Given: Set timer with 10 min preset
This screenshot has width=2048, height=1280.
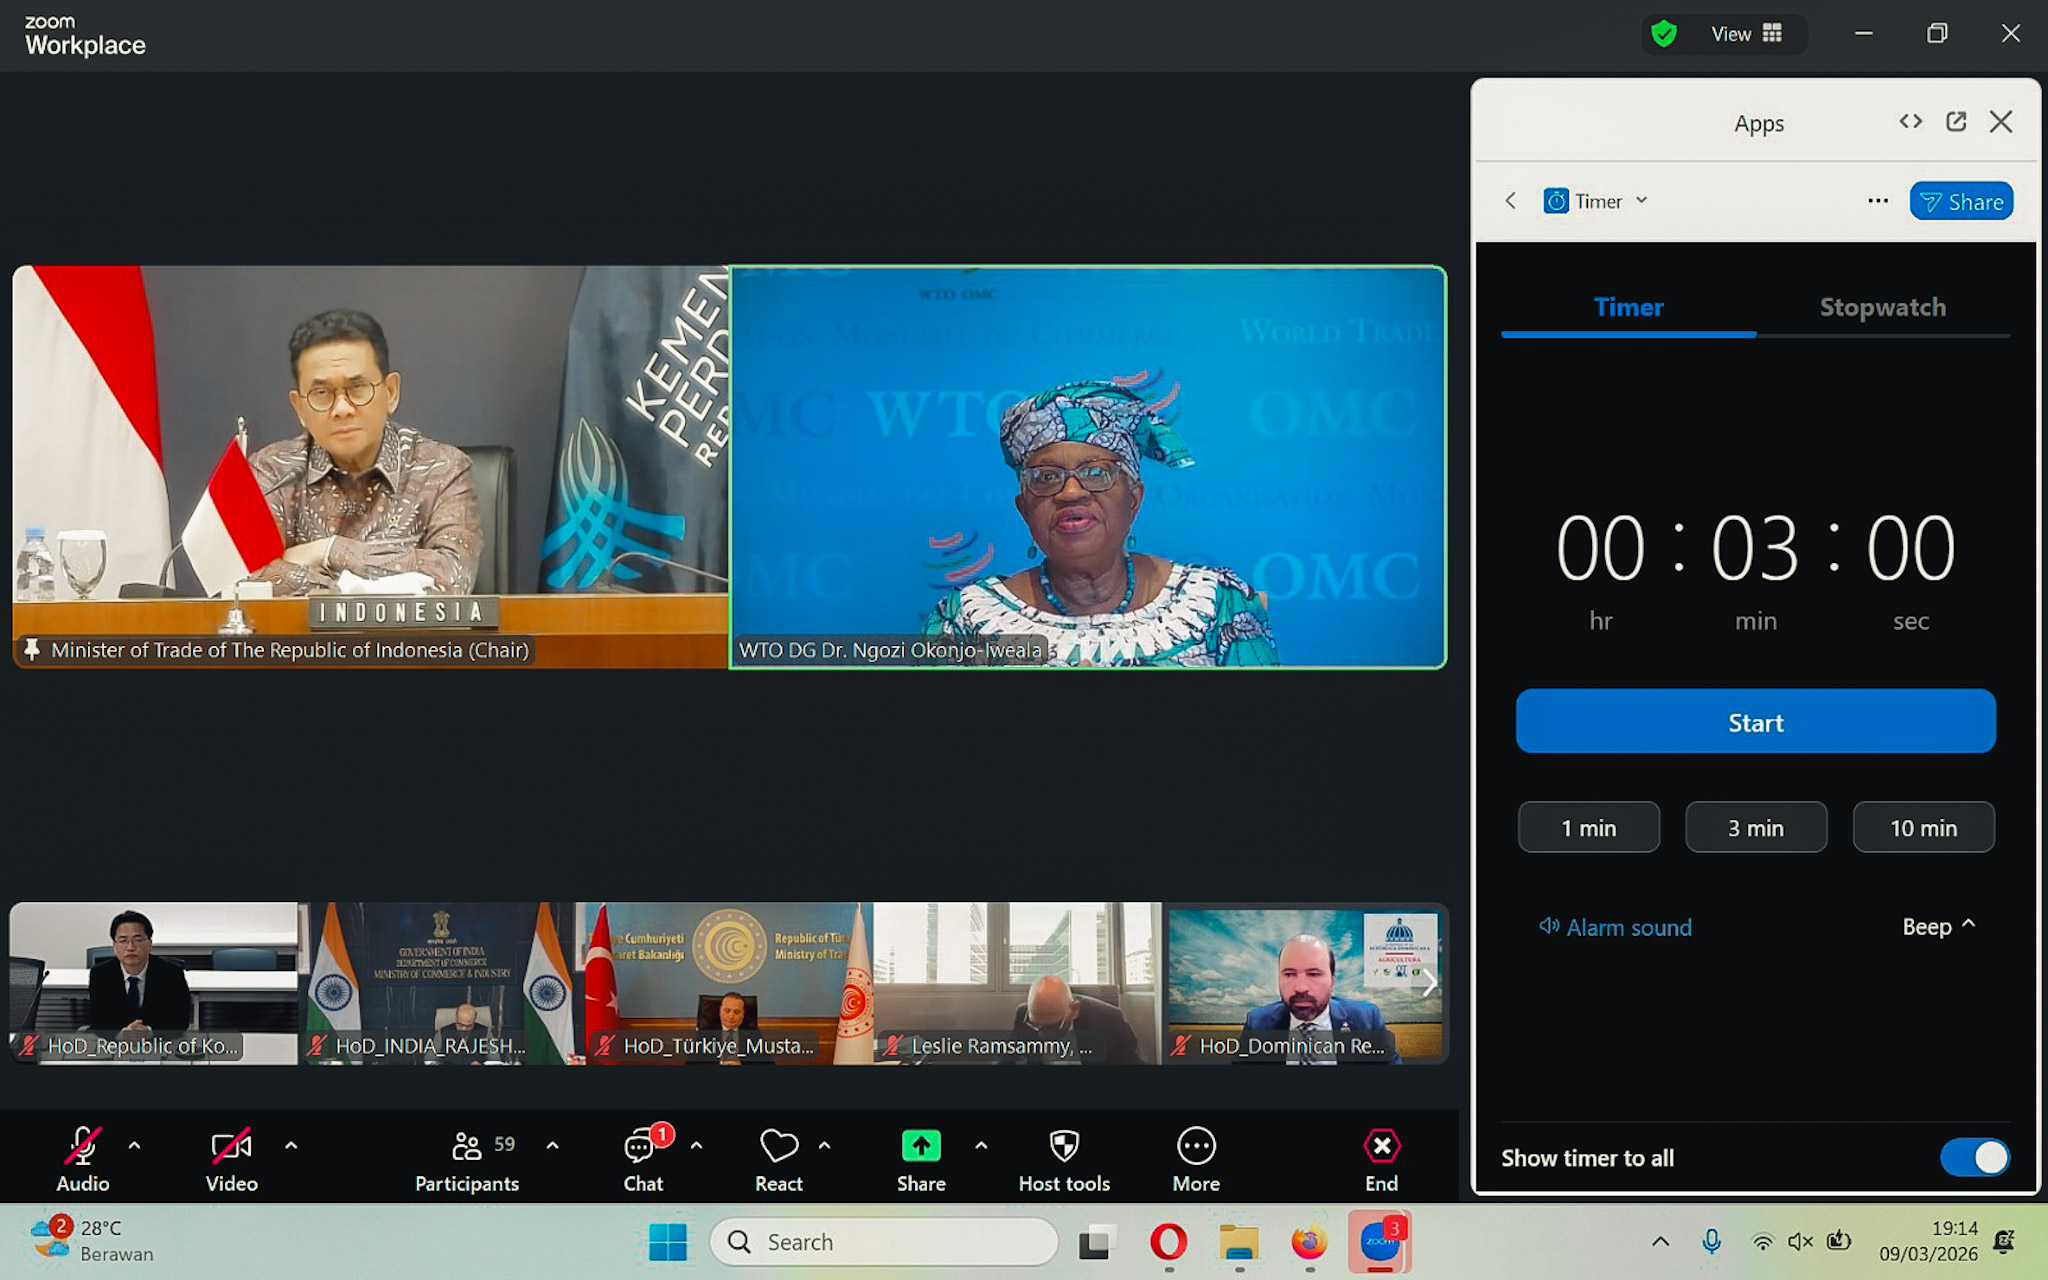Looking at the screenshot, I should click(x=1923, y=828).
